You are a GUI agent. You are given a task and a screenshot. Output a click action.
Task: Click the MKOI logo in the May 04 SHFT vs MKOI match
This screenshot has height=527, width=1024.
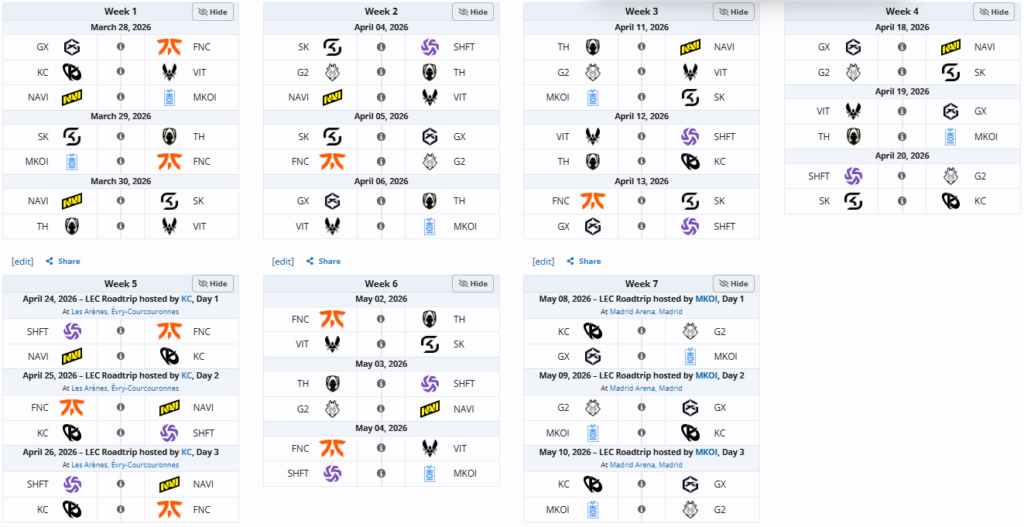[x=430, y=473]
